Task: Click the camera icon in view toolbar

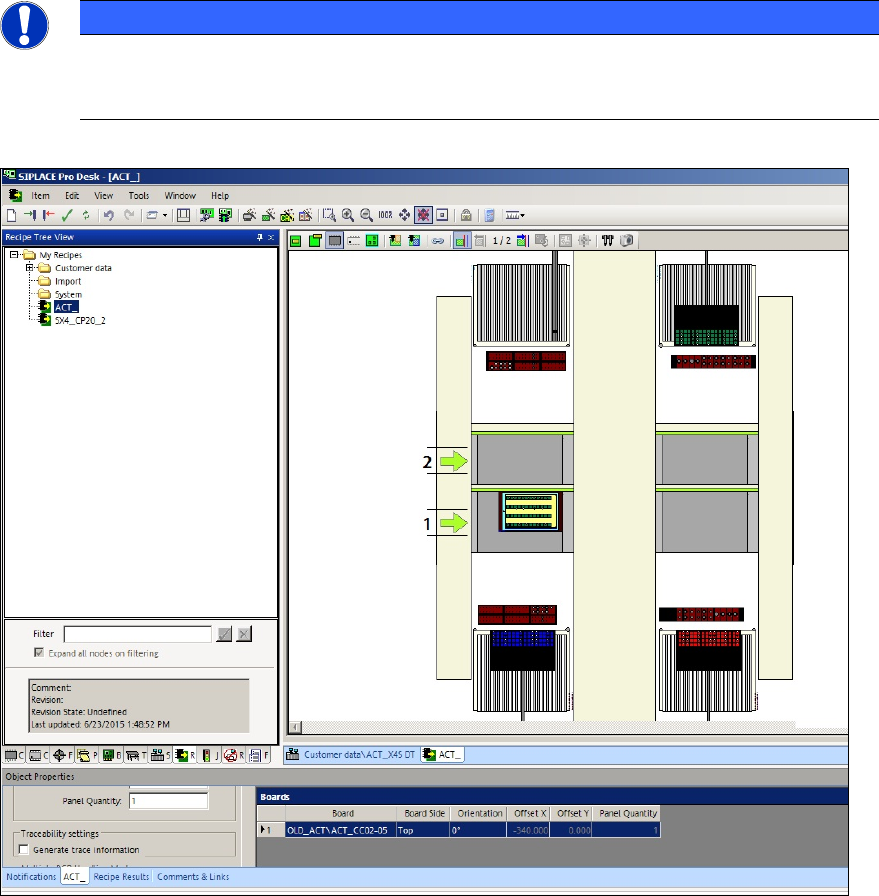Action: tap(627, 241)
